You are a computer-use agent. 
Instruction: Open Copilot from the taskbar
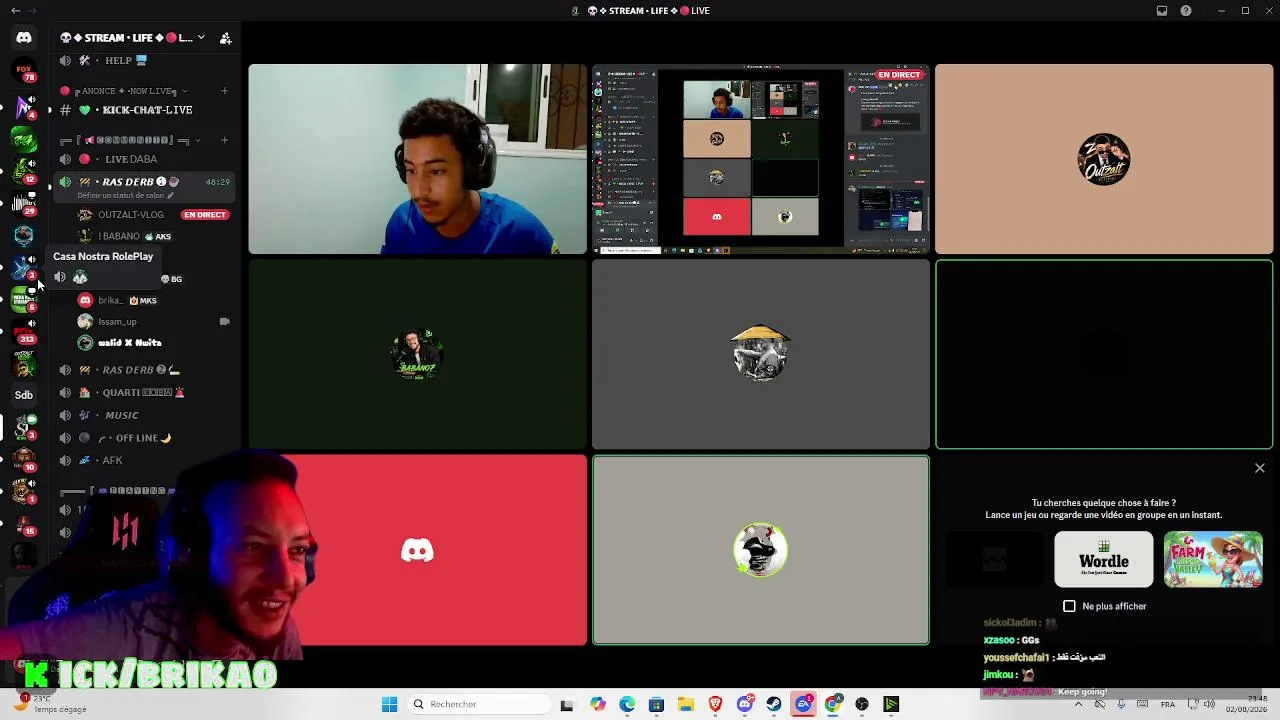pyautogui.click(x=598, y=704)
